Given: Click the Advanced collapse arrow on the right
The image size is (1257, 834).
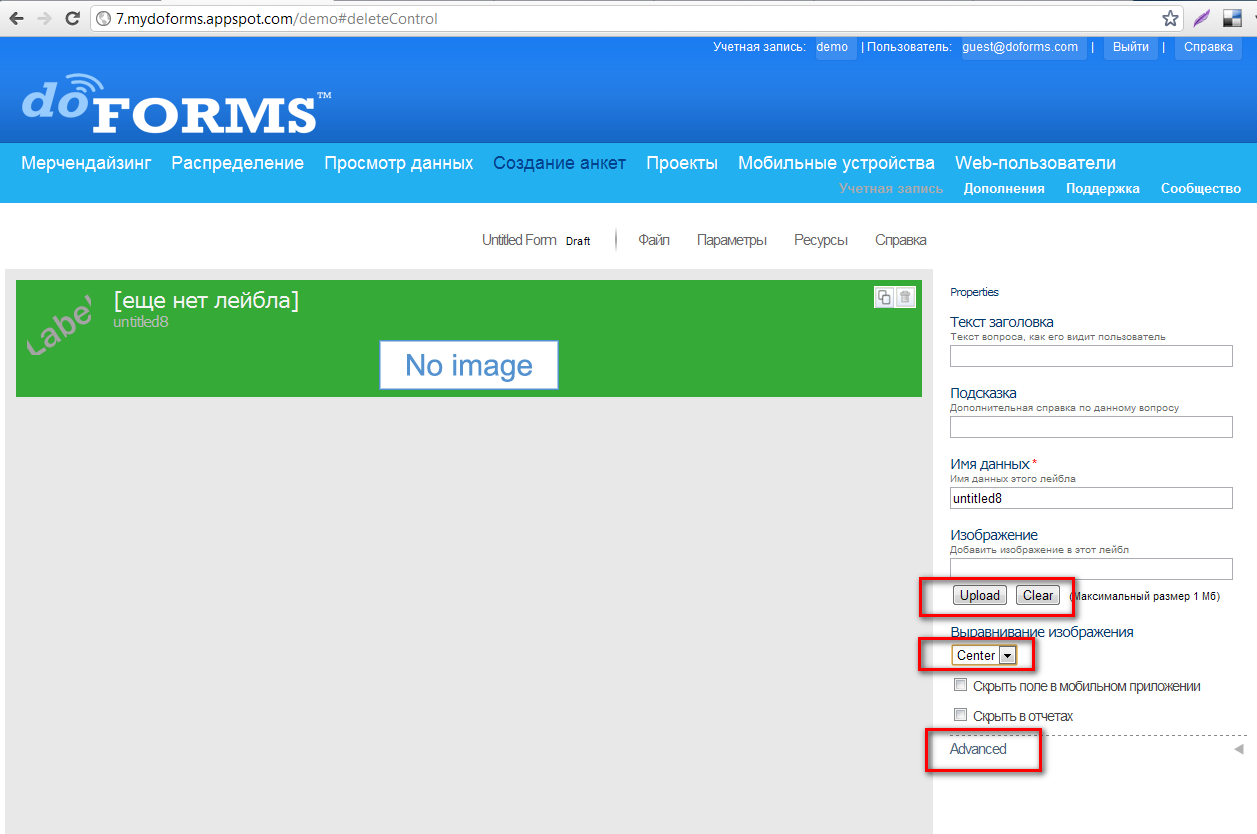Looking at the screenshot, I should (x=1238, y=749).
